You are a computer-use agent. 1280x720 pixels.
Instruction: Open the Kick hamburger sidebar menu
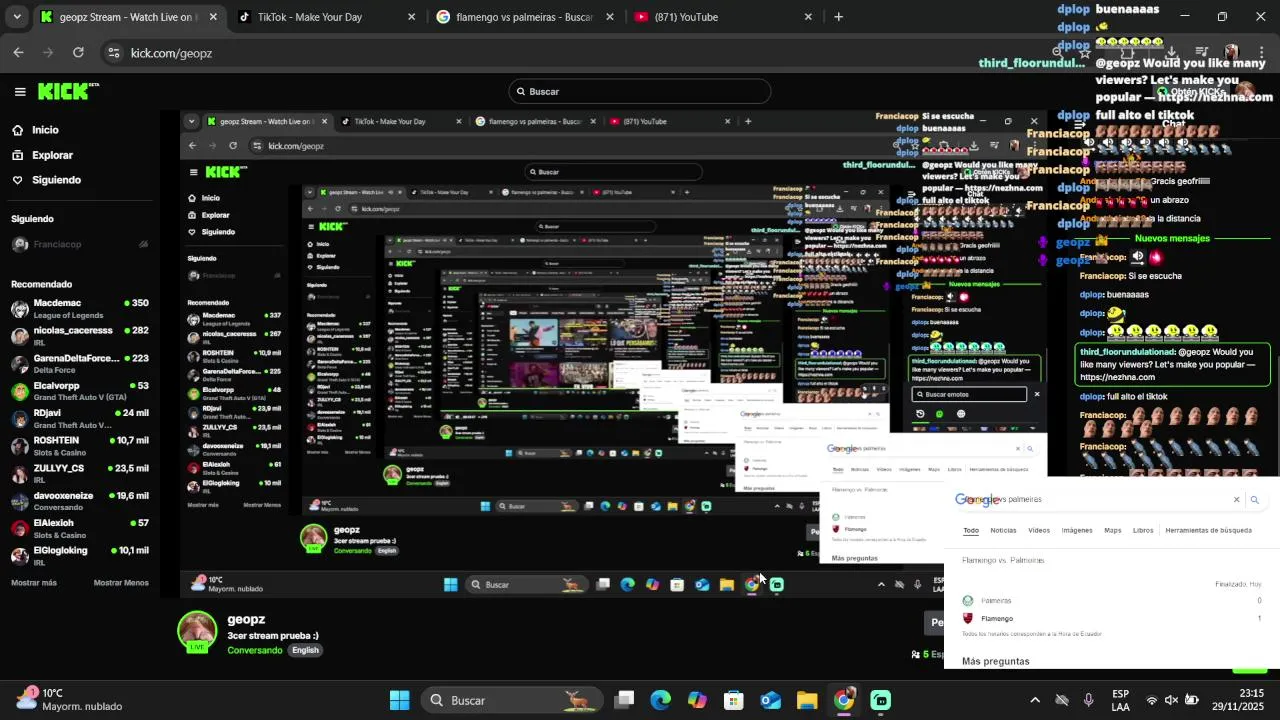pos(20,92)
